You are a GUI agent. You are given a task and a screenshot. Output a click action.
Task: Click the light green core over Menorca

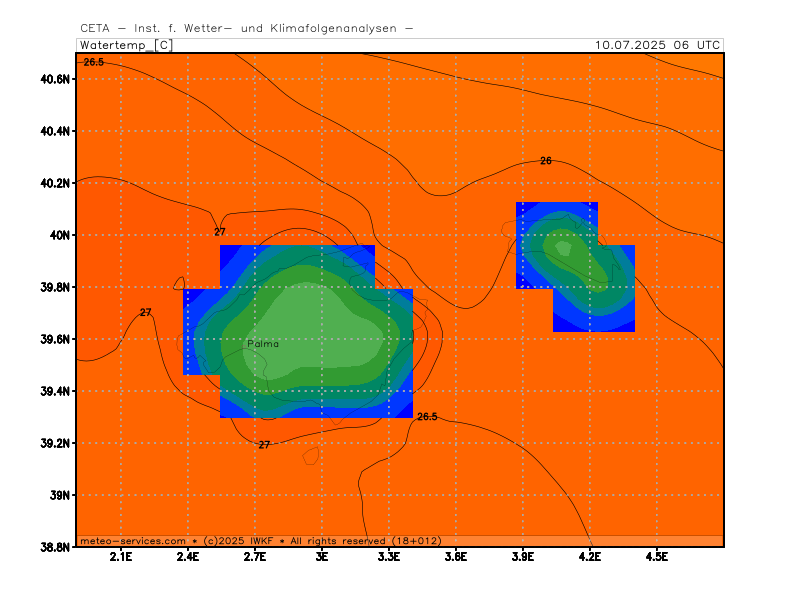[x=563, y=248]
